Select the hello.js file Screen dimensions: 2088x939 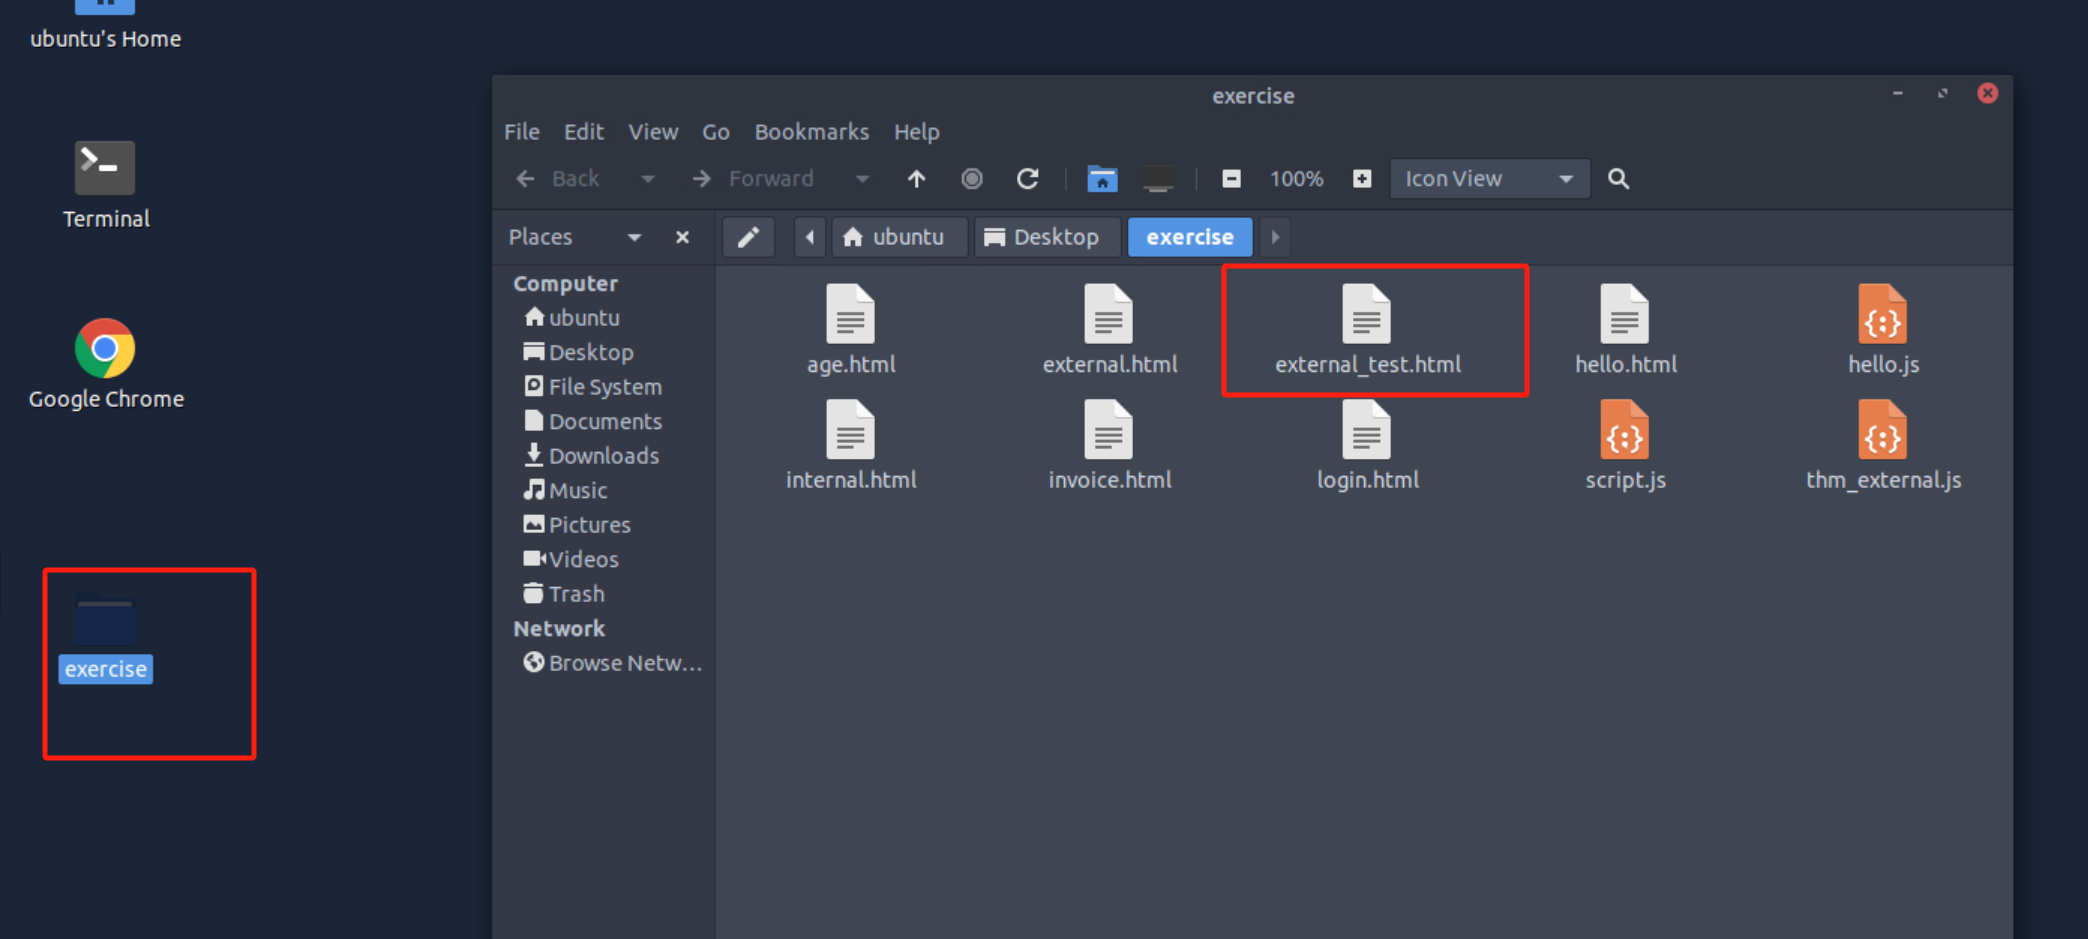pyautogui.click(x=1883, y=330)
